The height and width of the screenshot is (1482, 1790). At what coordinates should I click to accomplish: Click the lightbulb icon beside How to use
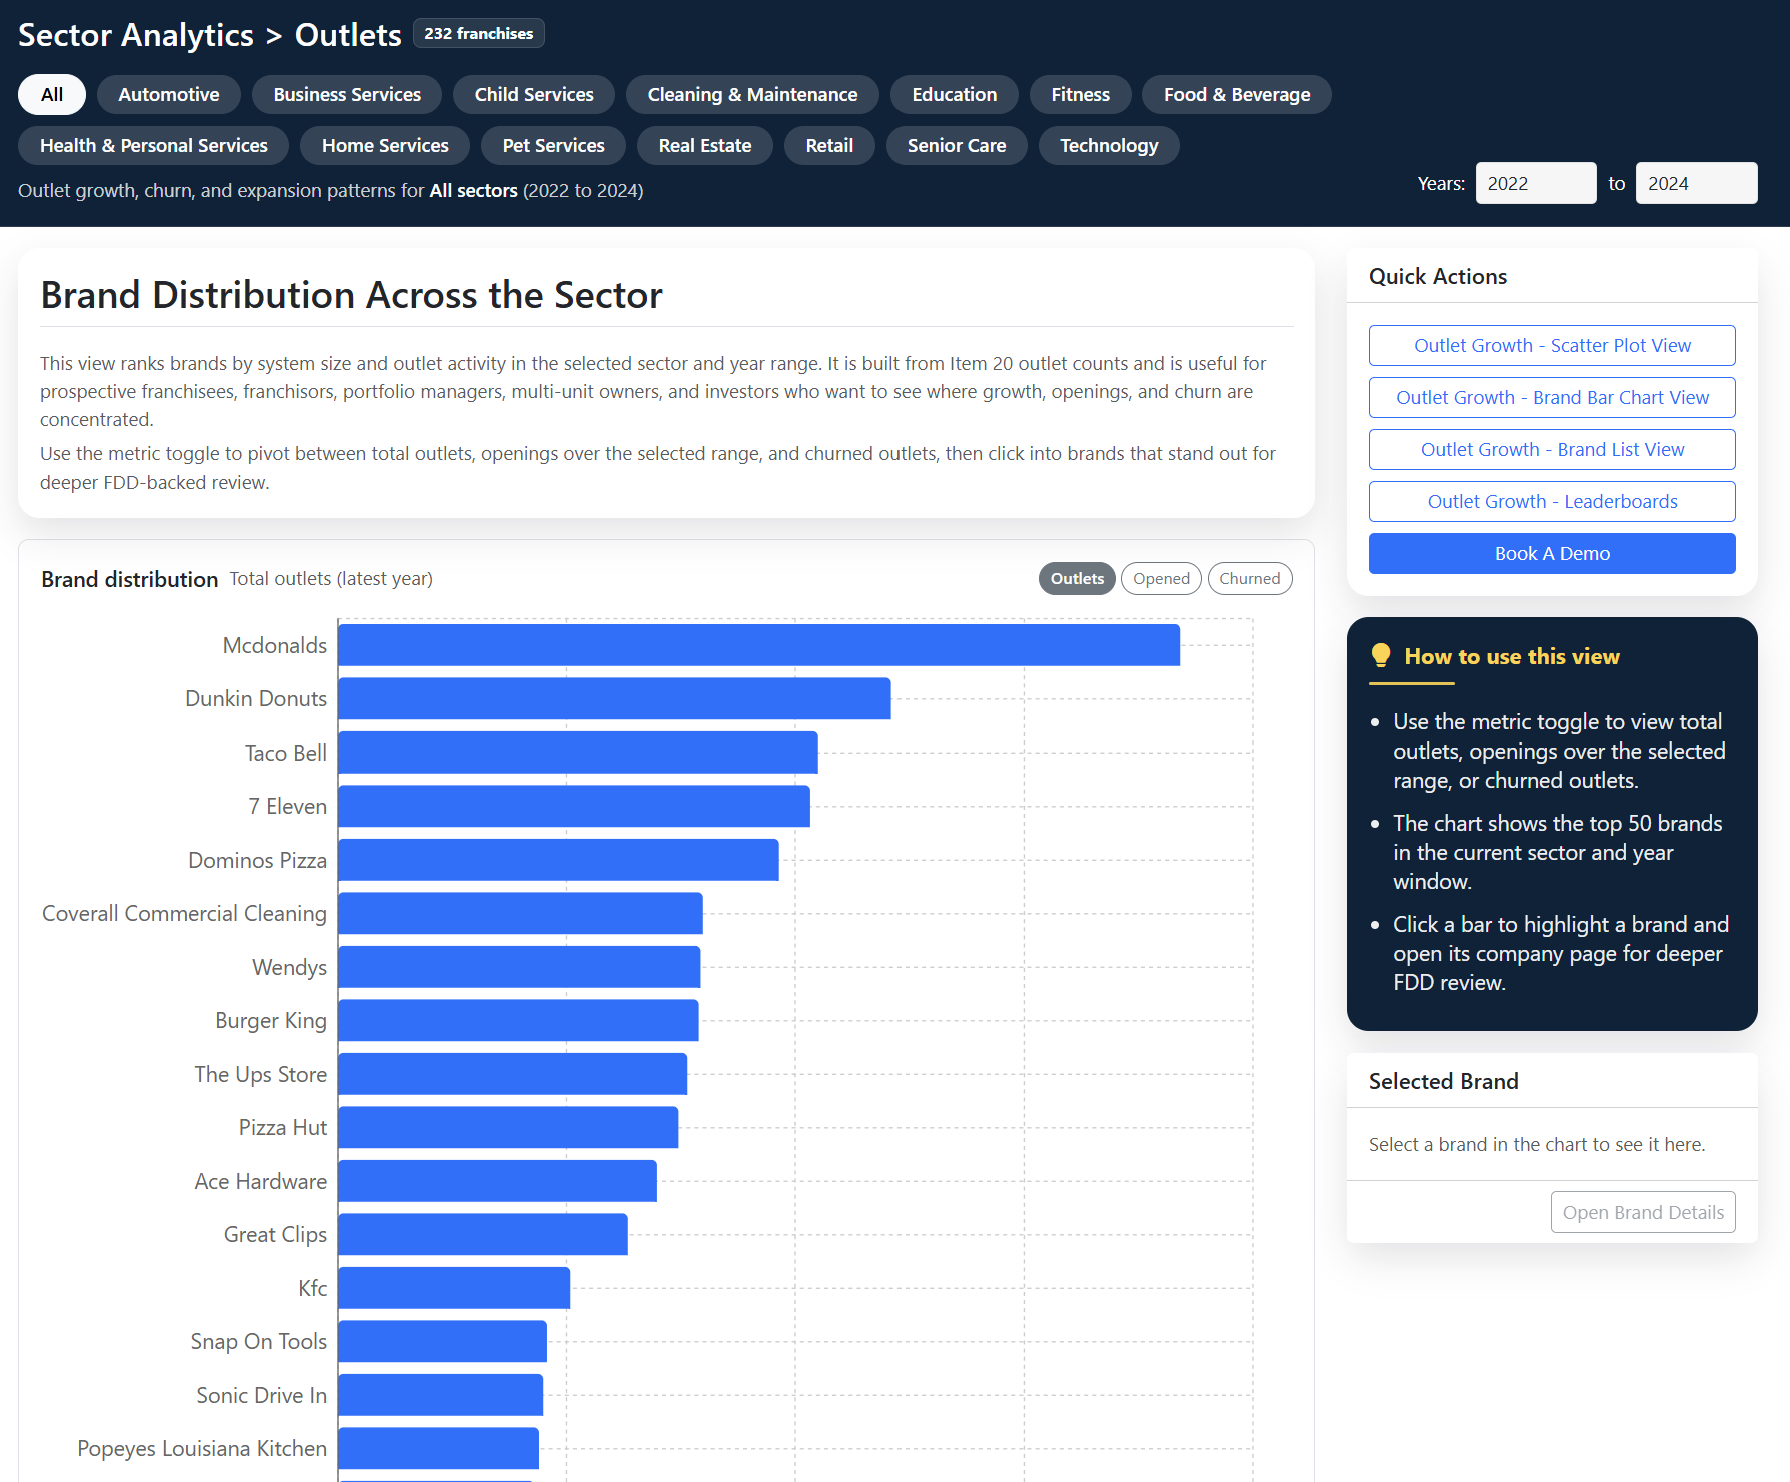tap(1381, 656)
